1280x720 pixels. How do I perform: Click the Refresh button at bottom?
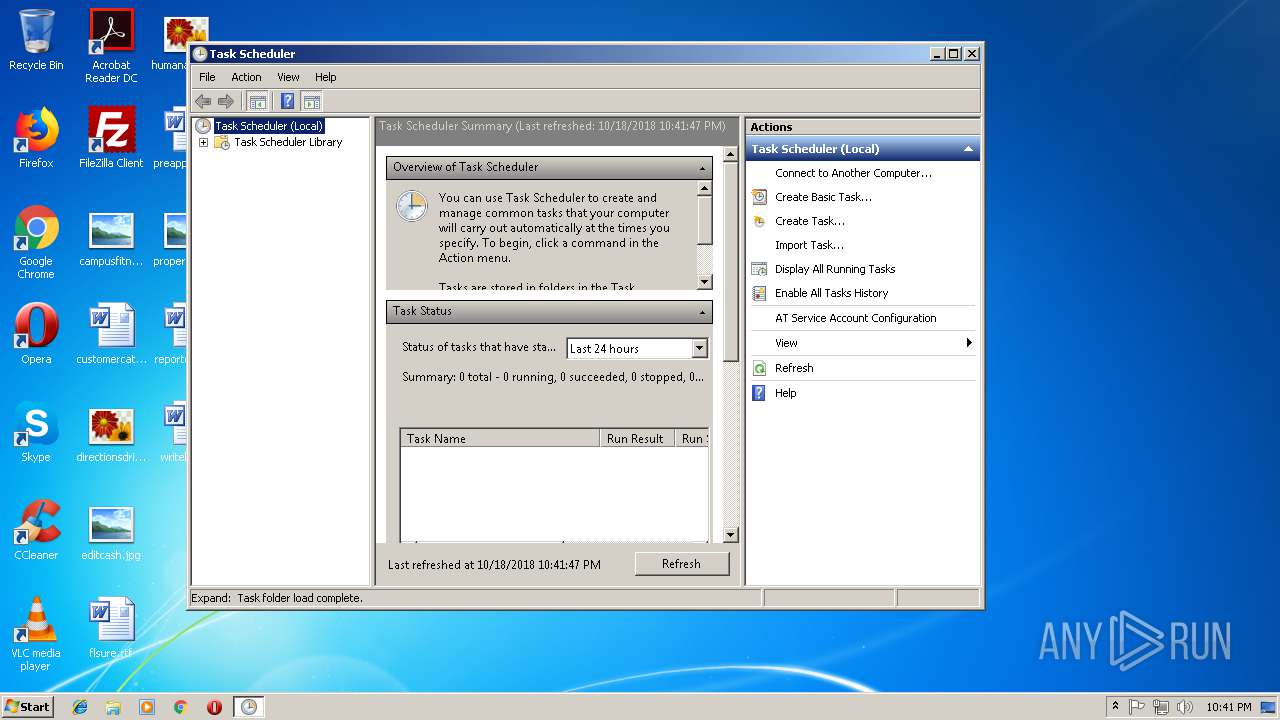point(682,564)
